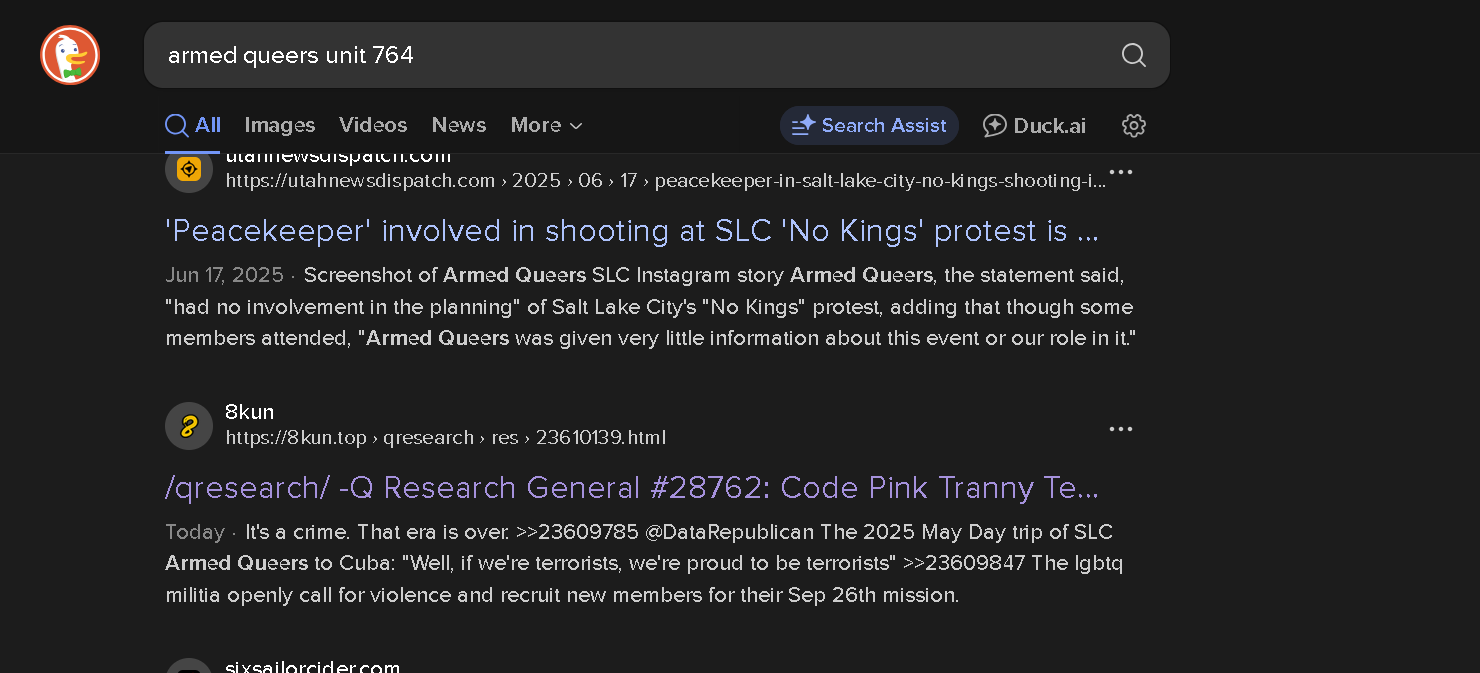Switch to the News tab
1480x673 pixels.
(x=459, y=125)
